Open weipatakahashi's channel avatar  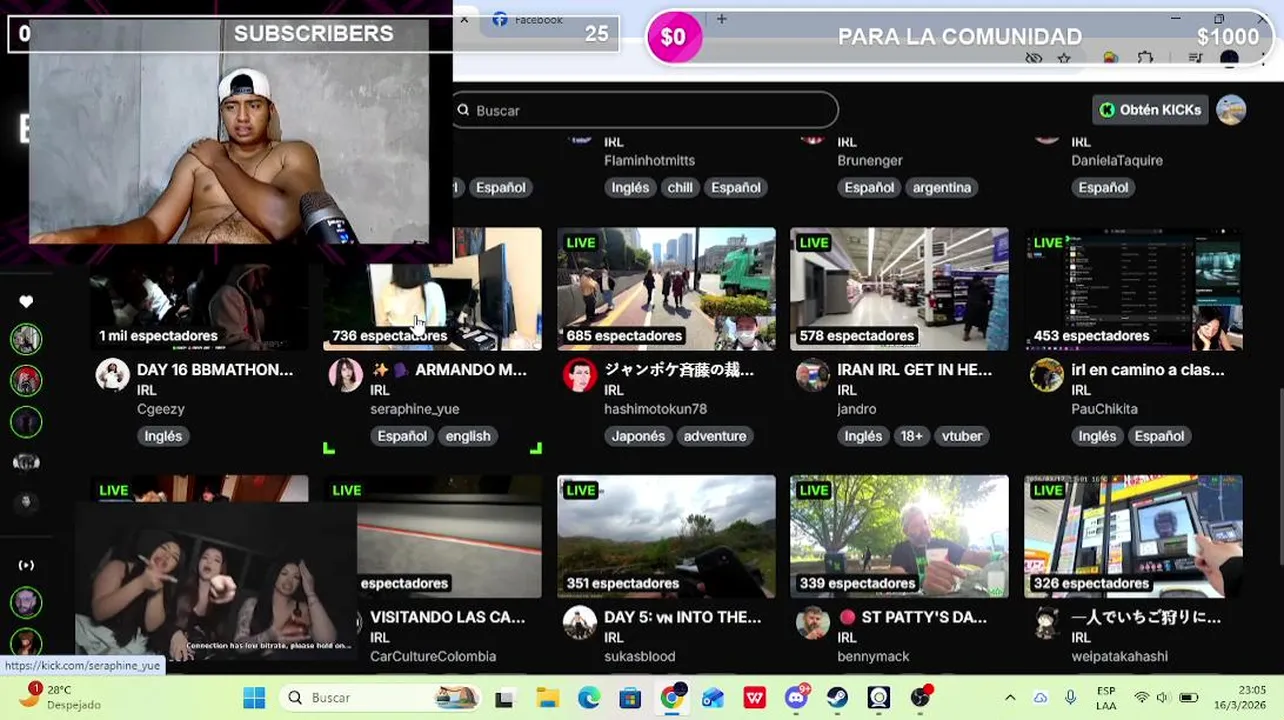click(x=1046, y=623)
